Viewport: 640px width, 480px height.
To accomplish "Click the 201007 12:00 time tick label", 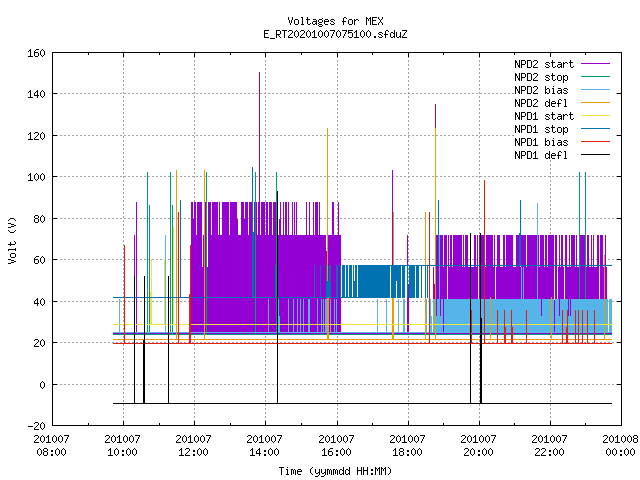I will pyautogui.click(x=193, y=446).
